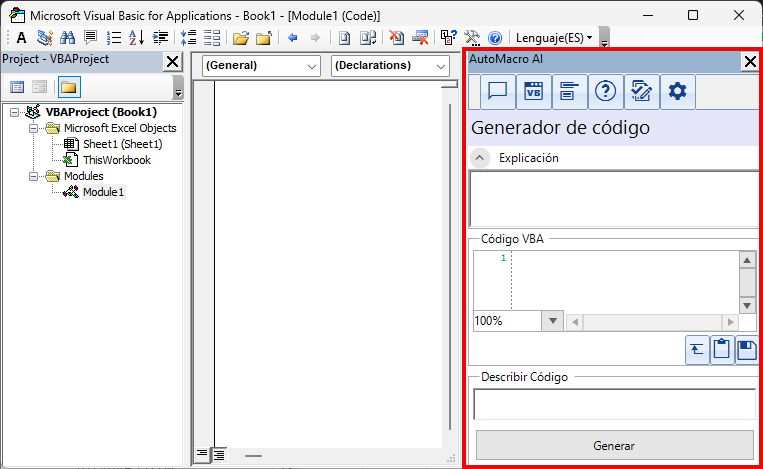Open the AutoMacro settings gear tab
This screenshot has height=469, width=763.
(677, 91)
